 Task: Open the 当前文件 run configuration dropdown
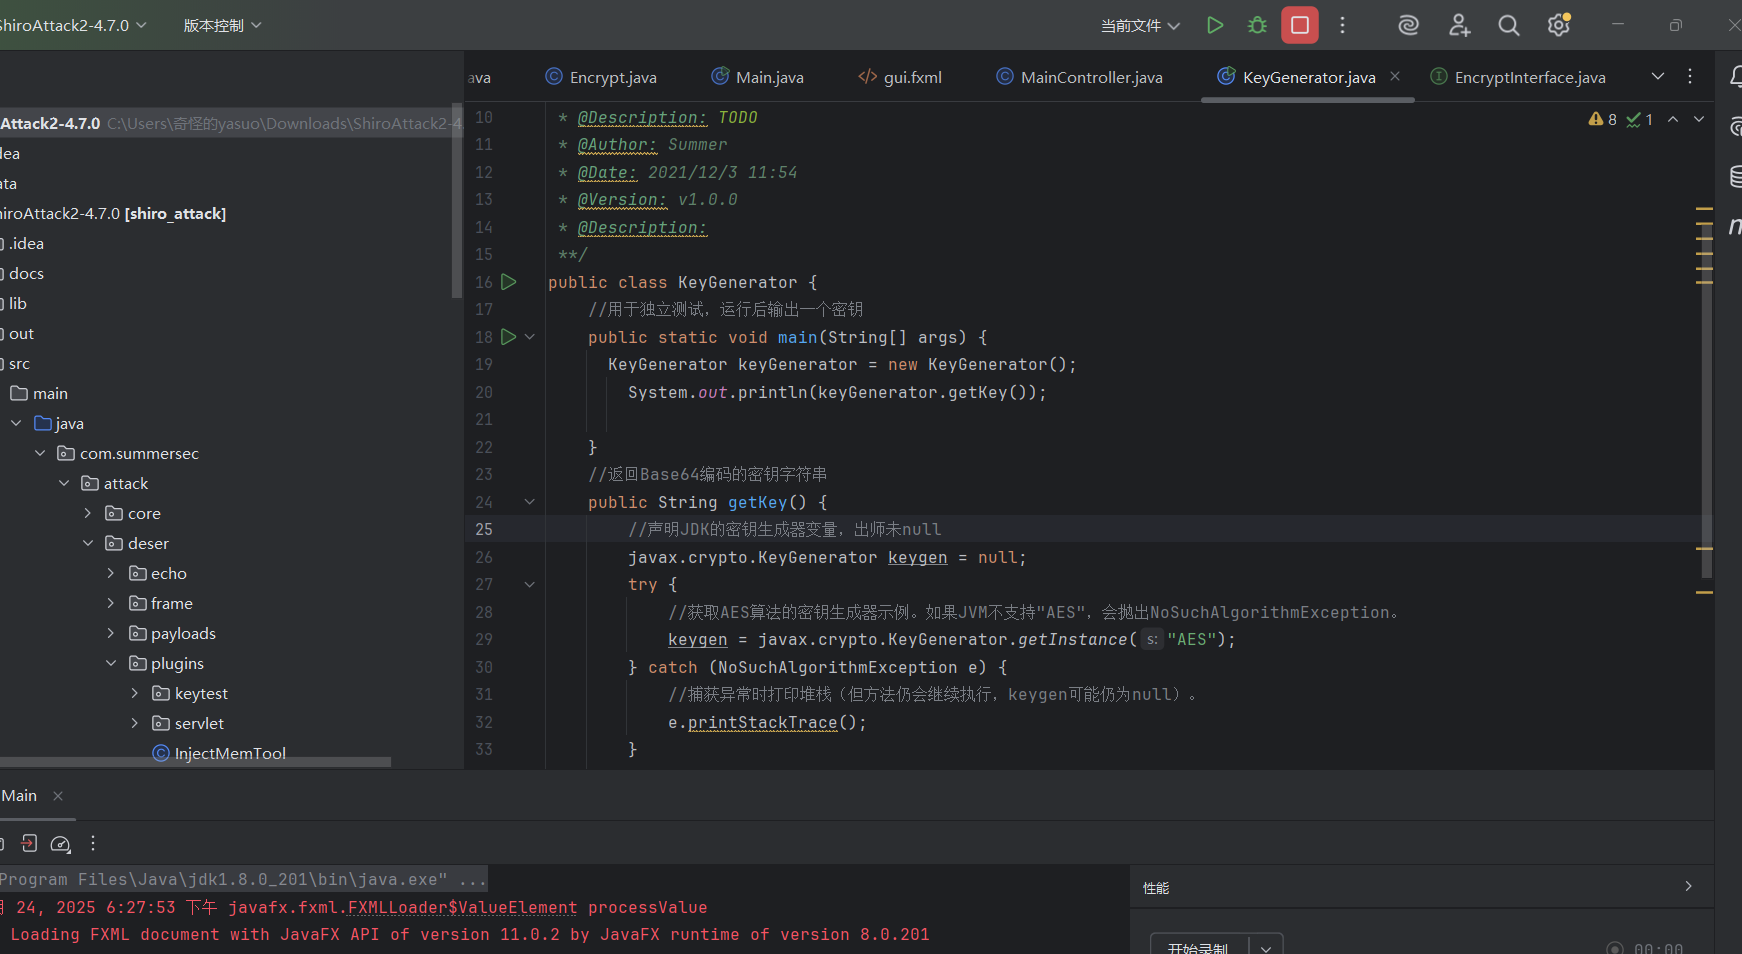(1140, 26)
